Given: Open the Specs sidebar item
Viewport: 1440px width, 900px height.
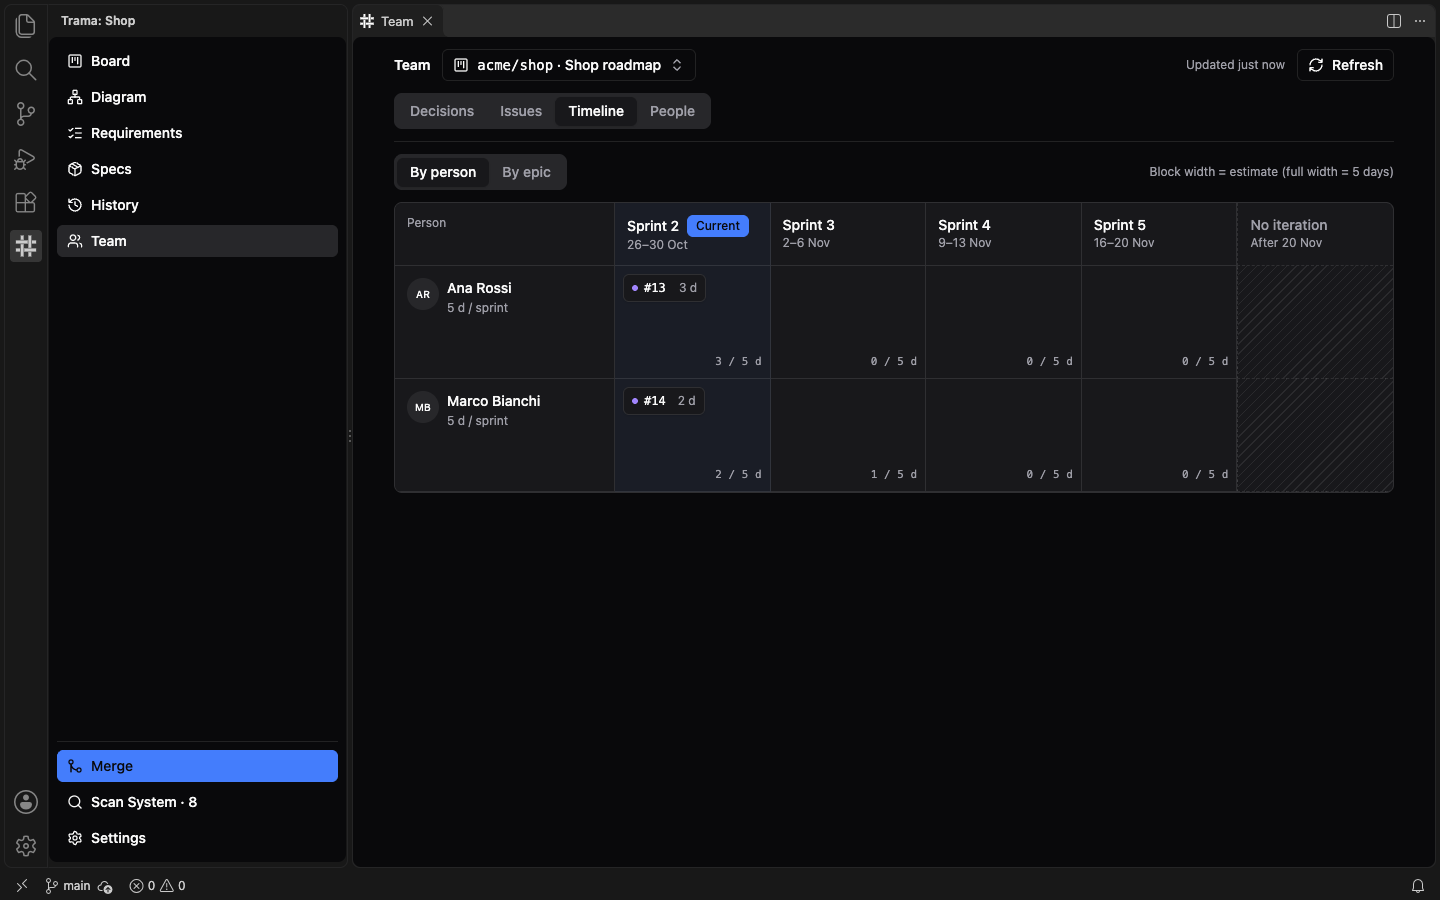Looking at the screenshot, I should tap(197, 169).
